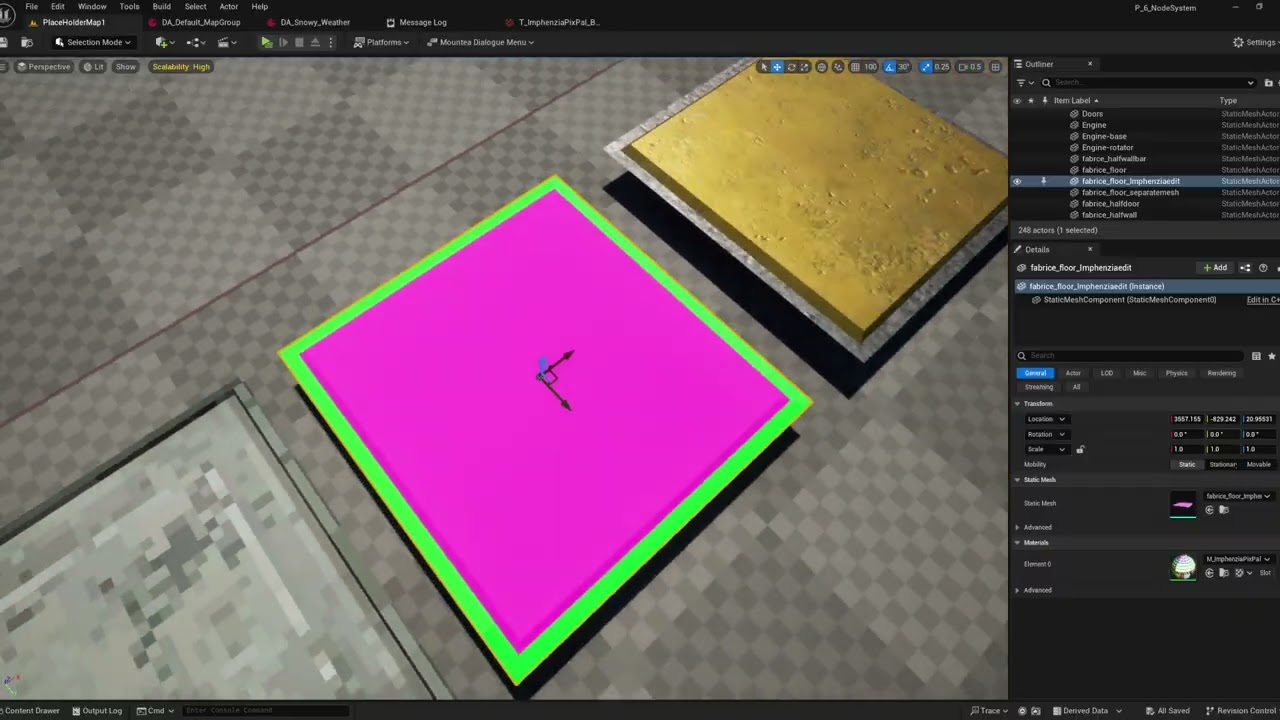This screenshot has width=1280, height=720.
Task: Open the Settings menu at top right
Action: coord(1255,42)
